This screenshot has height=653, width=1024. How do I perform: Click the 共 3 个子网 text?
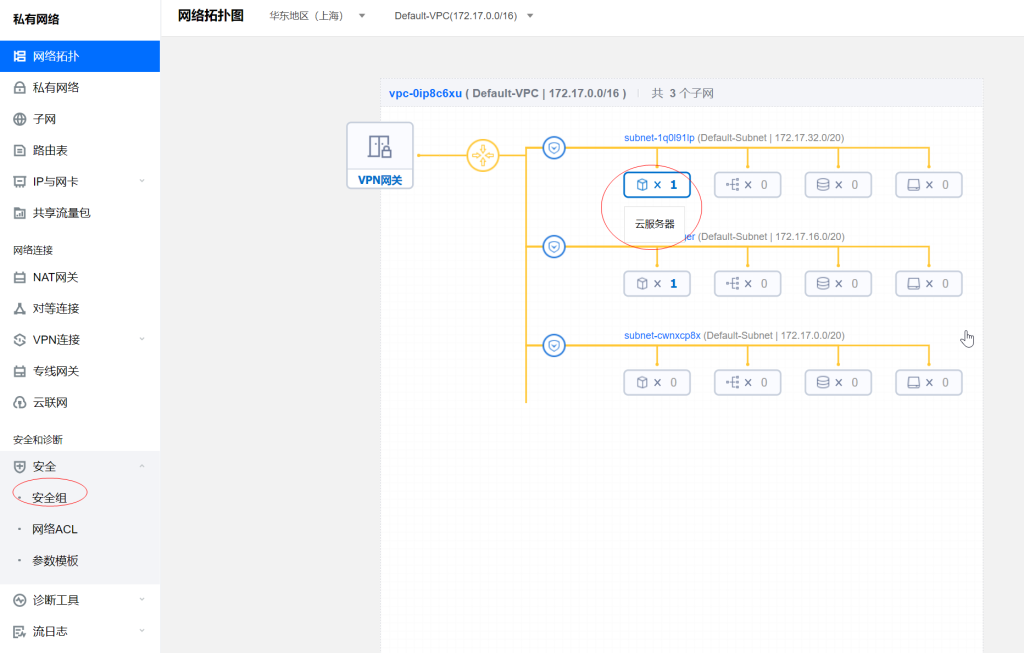(x=682, y=93)
